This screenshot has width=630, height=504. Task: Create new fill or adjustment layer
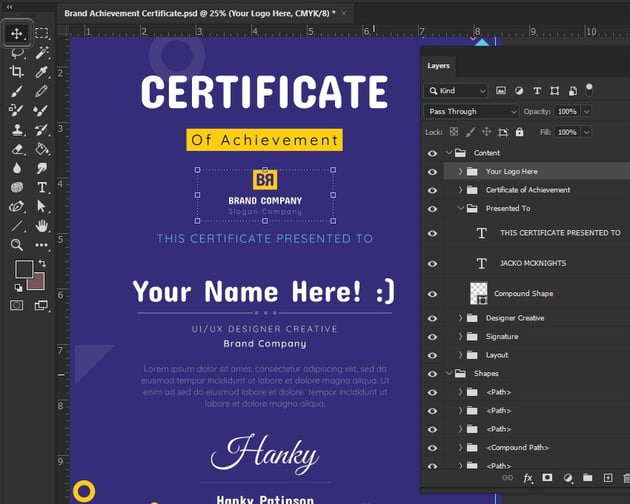pos(568,478)
